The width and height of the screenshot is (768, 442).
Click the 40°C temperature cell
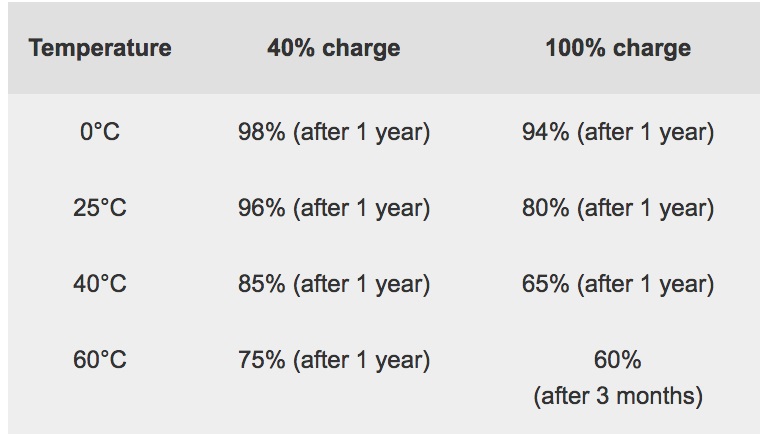click(100, 284)
